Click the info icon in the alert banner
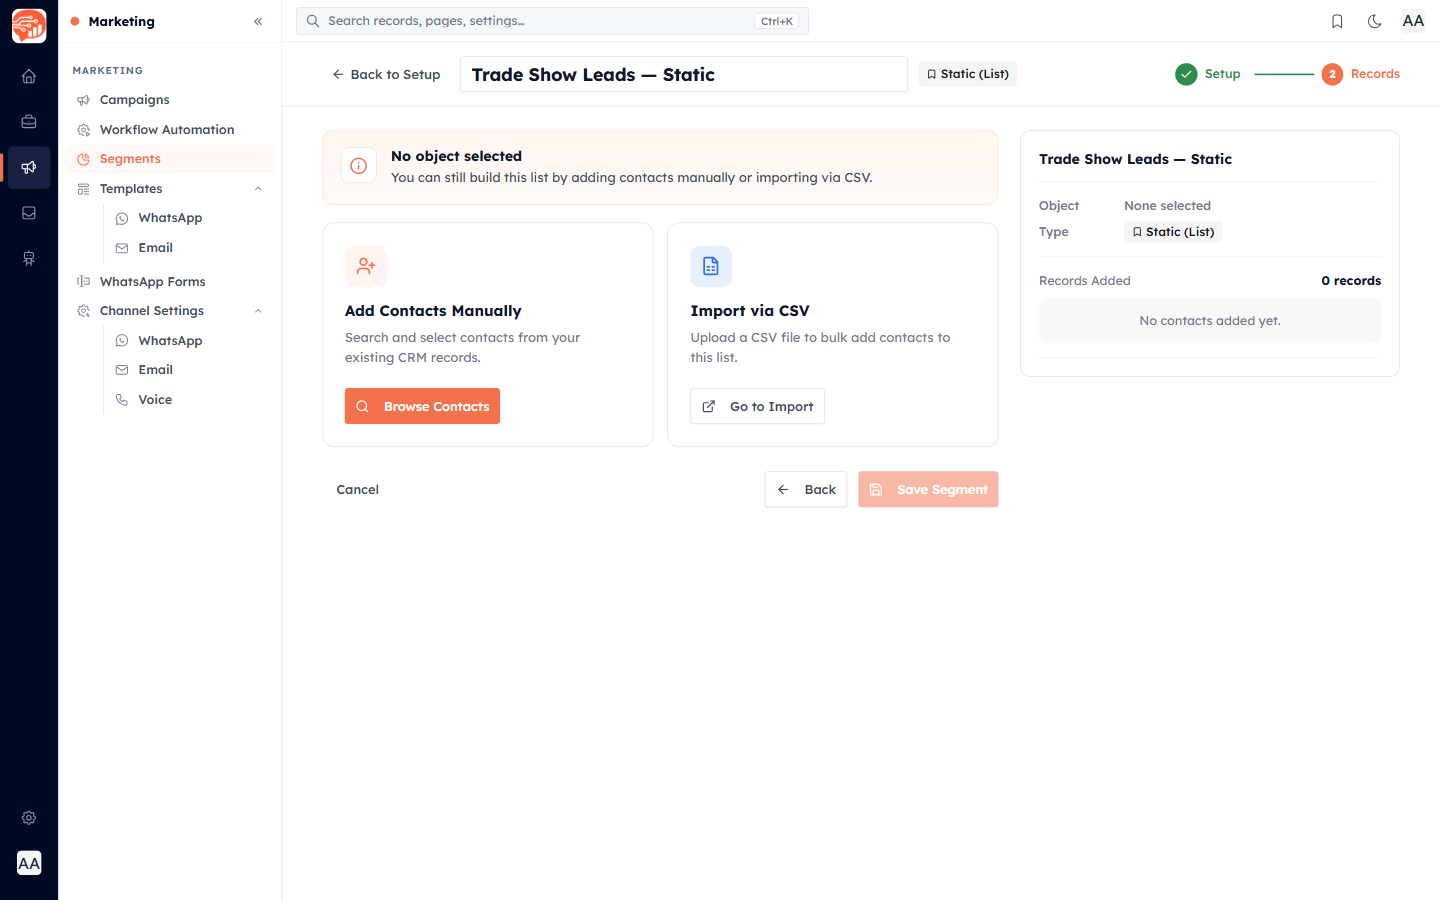The image size is (1440, 900). [x=359, y=166]
